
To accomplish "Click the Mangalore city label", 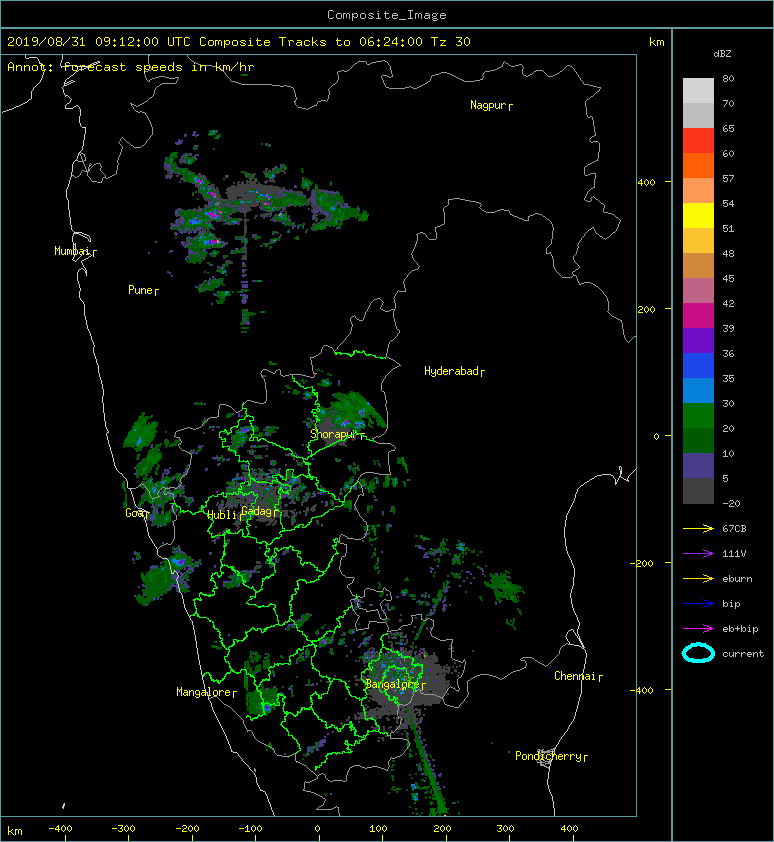I will point(206,693).
